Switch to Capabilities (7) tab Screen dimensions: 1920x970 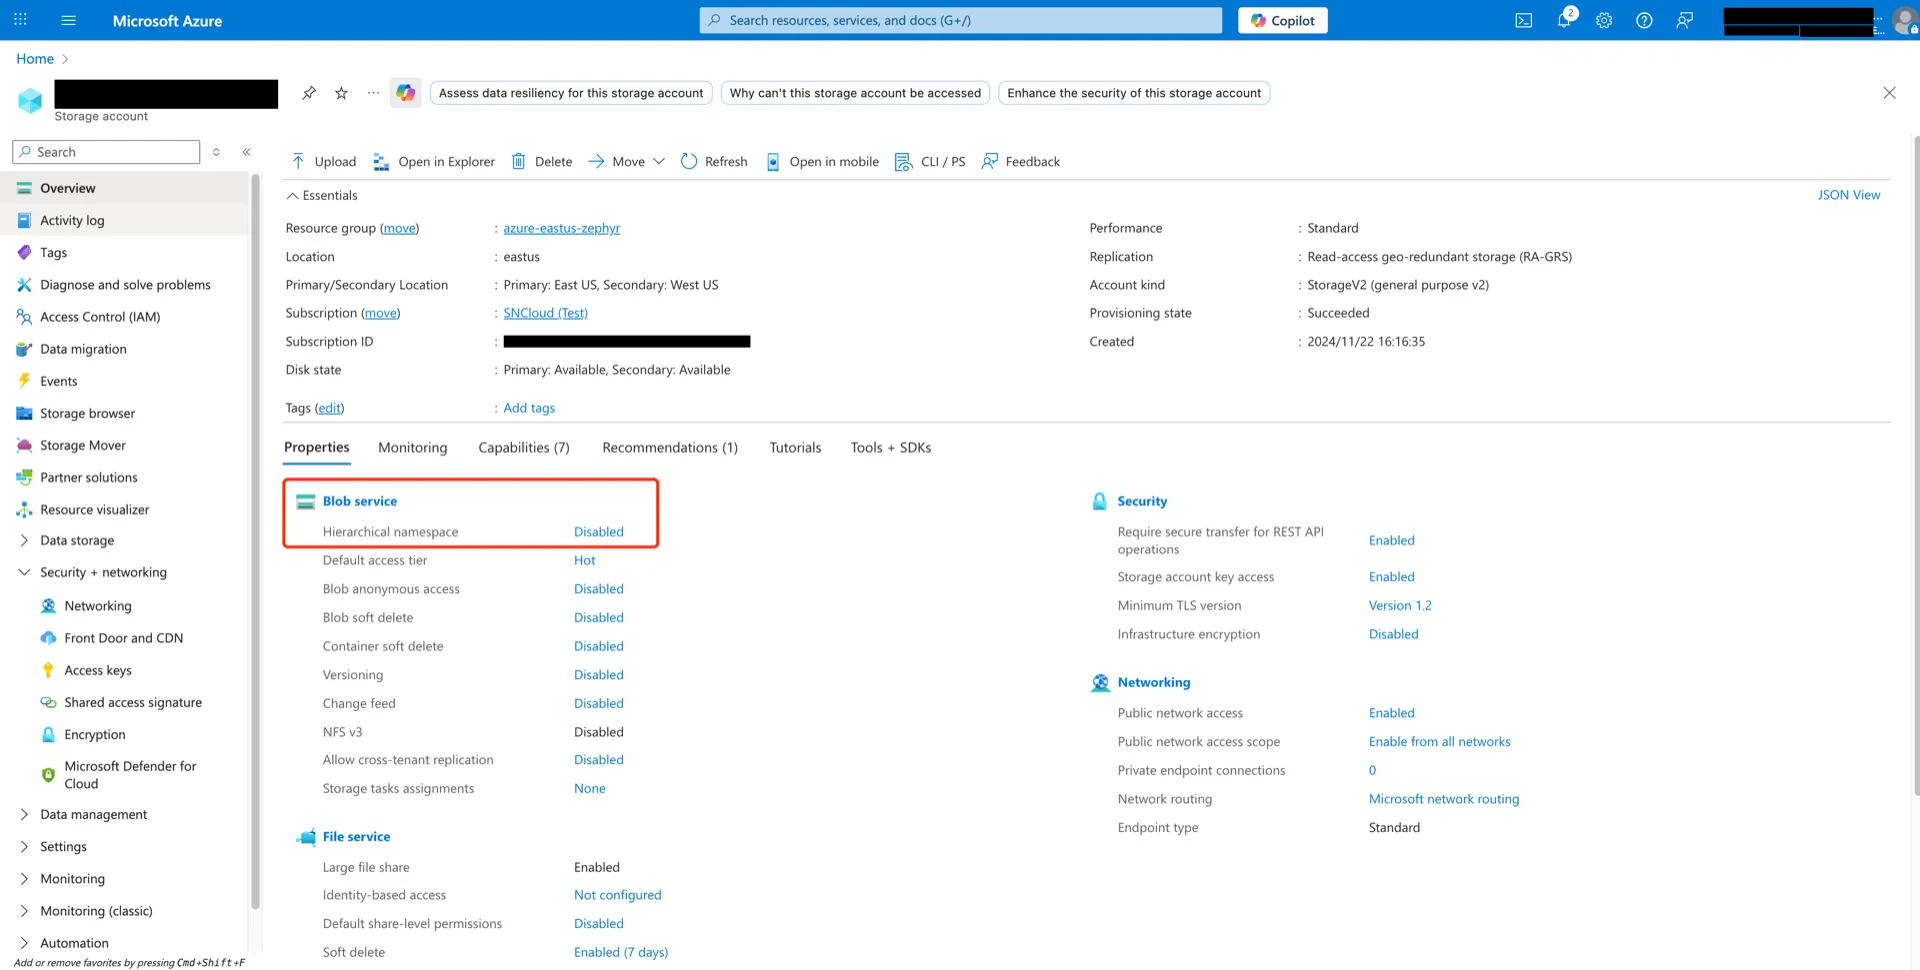pyautogui.click(x=524, y=448)
